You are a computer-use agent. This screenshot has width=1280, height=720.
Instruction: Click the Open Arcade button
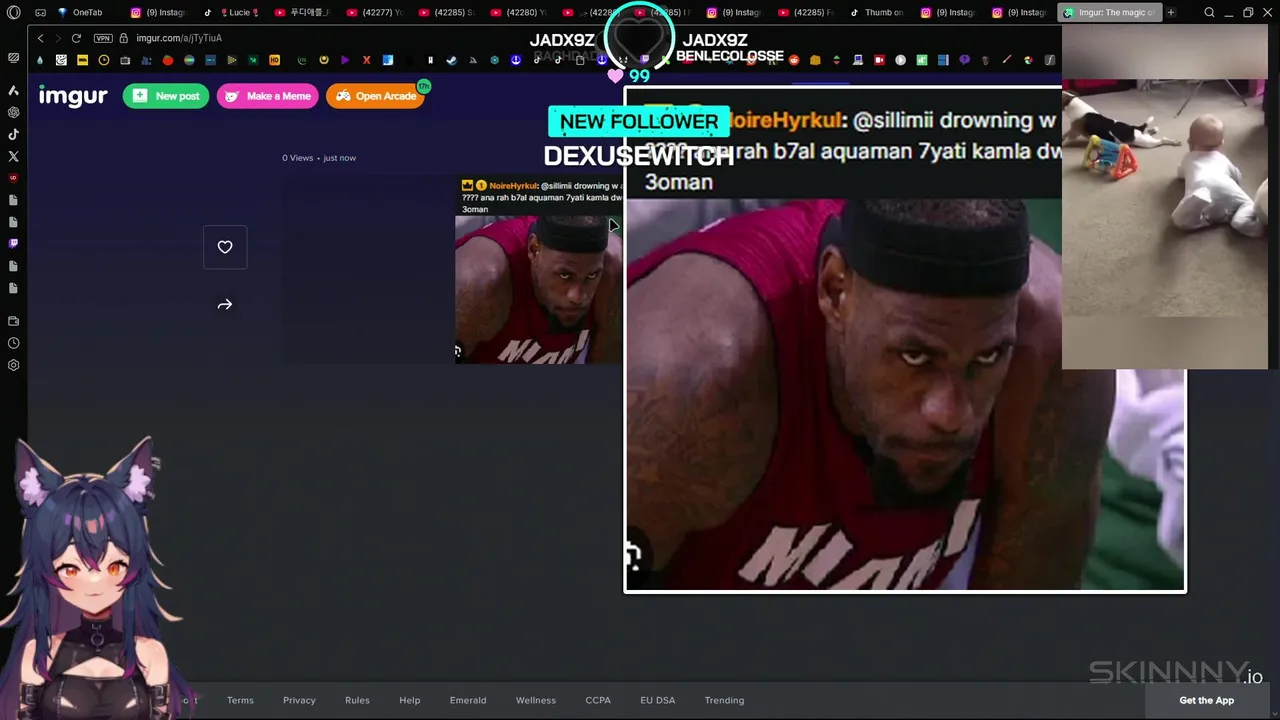pos(375,96)
